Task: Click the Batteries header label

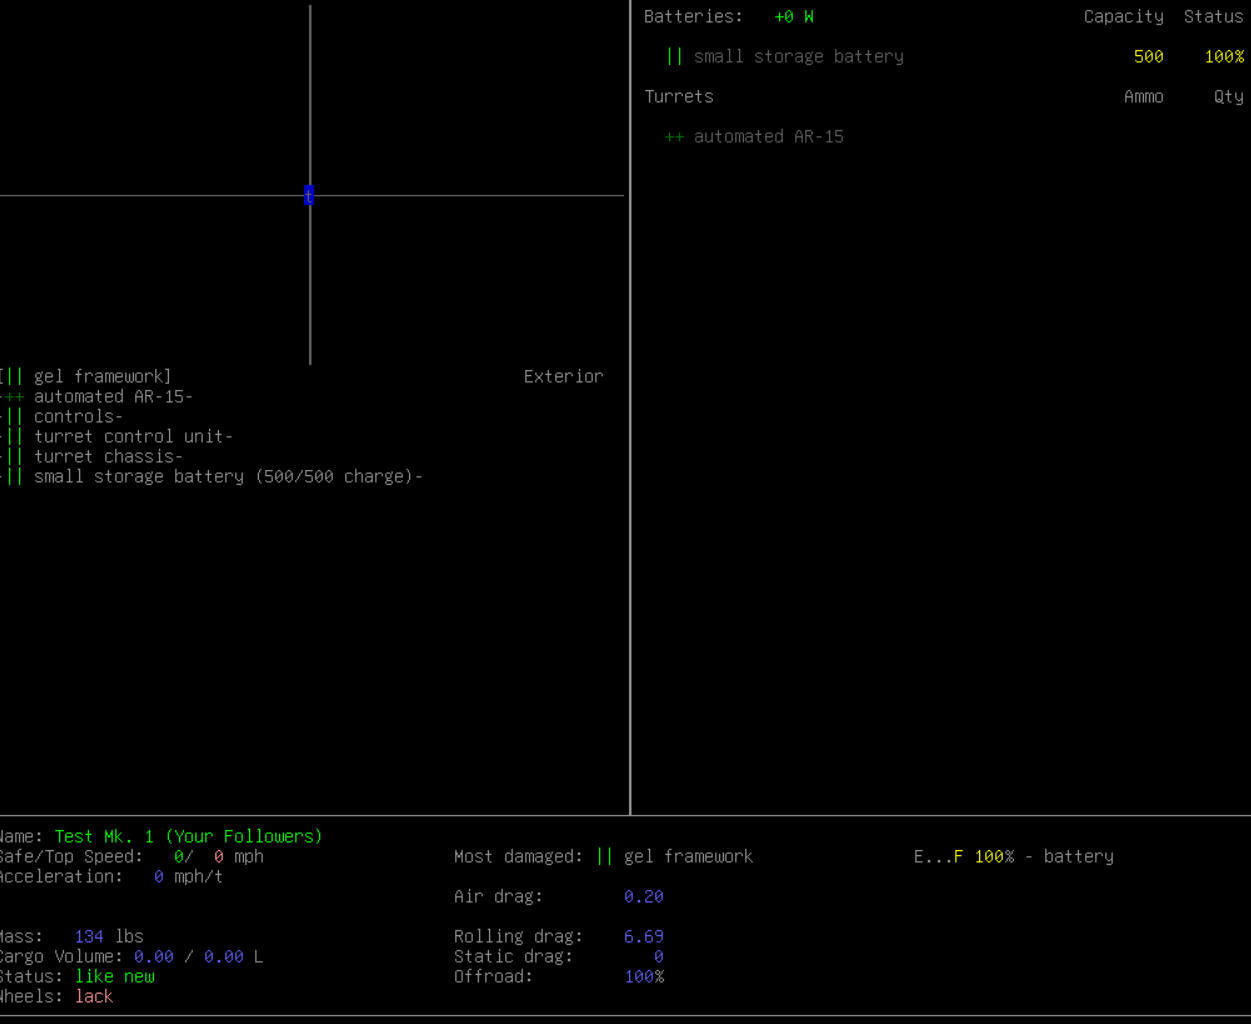Action: [693, 17]
